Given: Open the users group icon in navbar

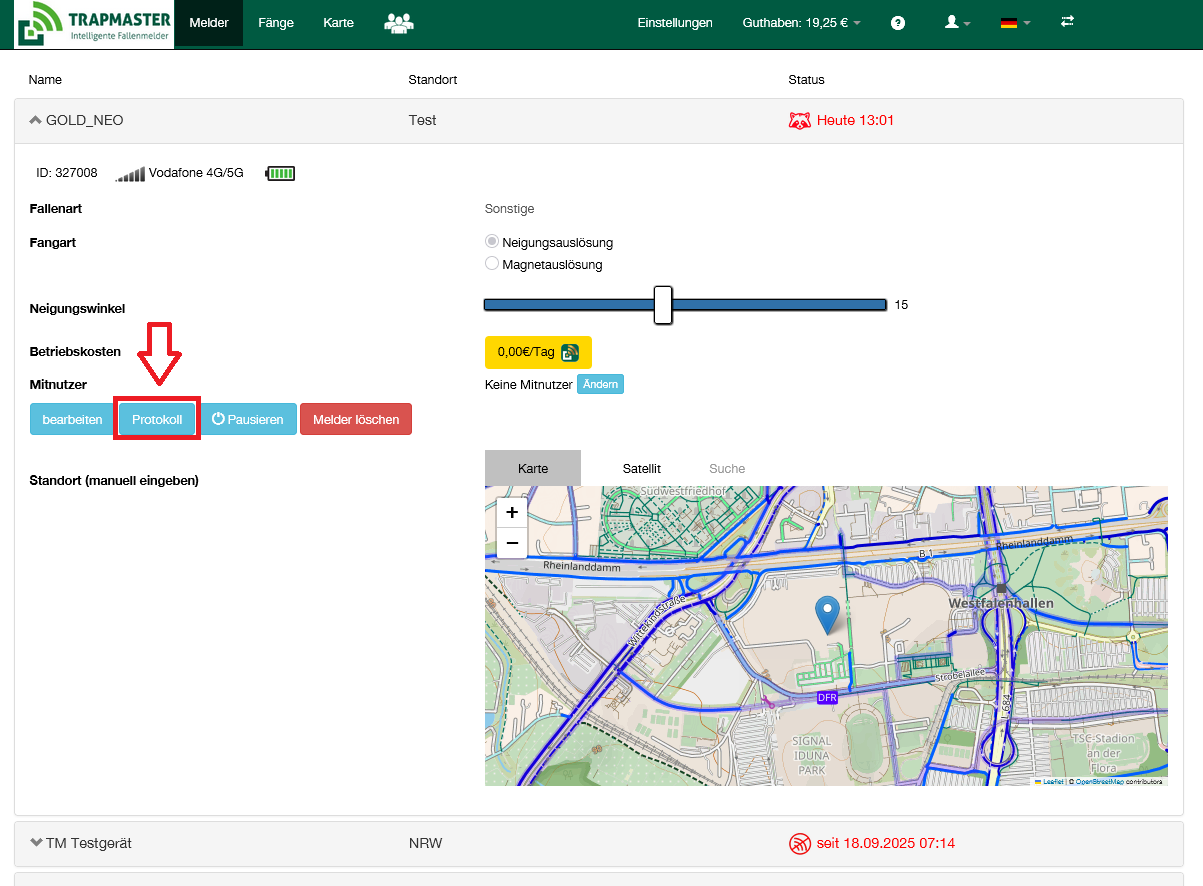Looking at the screenshot, I should pos(399,23).
